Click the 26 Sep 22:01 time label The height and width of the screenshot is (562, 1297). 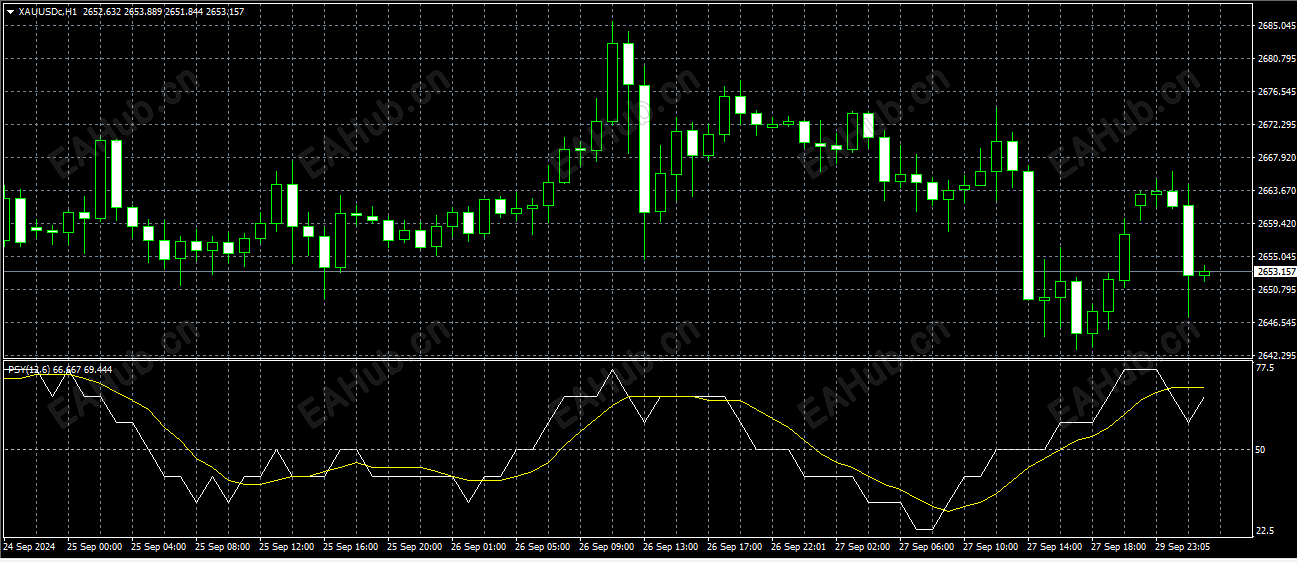coord(798,547)
